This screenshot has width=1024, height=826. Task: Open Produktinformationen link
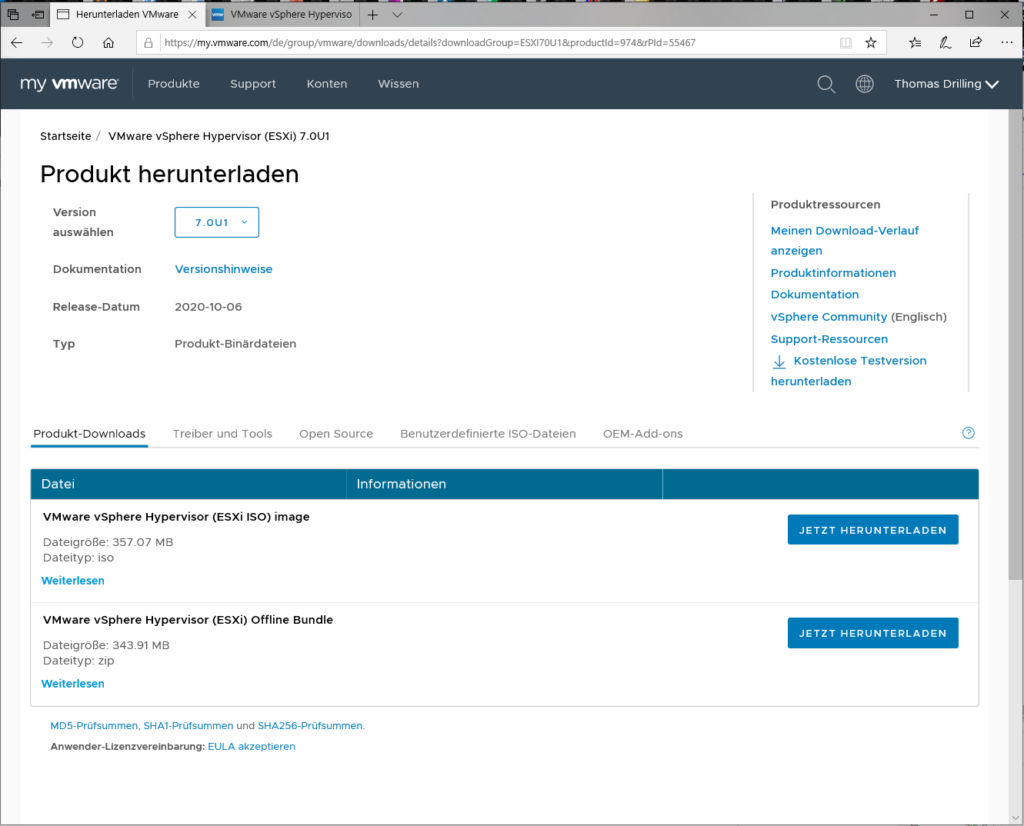[x=833, y=273]
